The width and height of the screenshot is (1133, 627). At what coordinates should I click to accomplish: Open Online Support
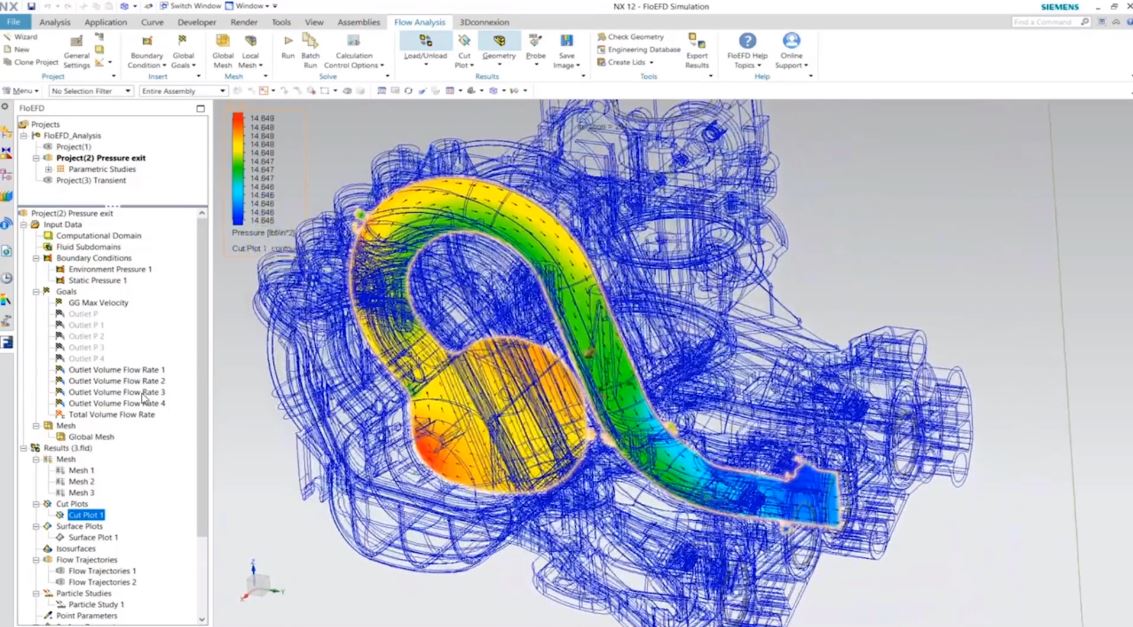[791, 51]
